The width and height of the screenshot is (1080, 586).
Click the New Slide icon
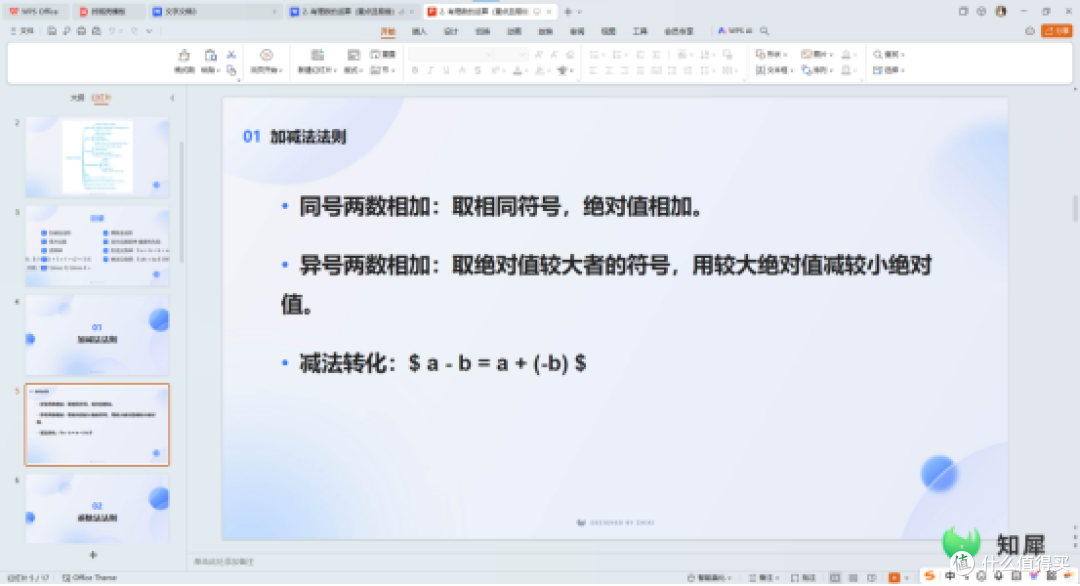click(317, 55)
